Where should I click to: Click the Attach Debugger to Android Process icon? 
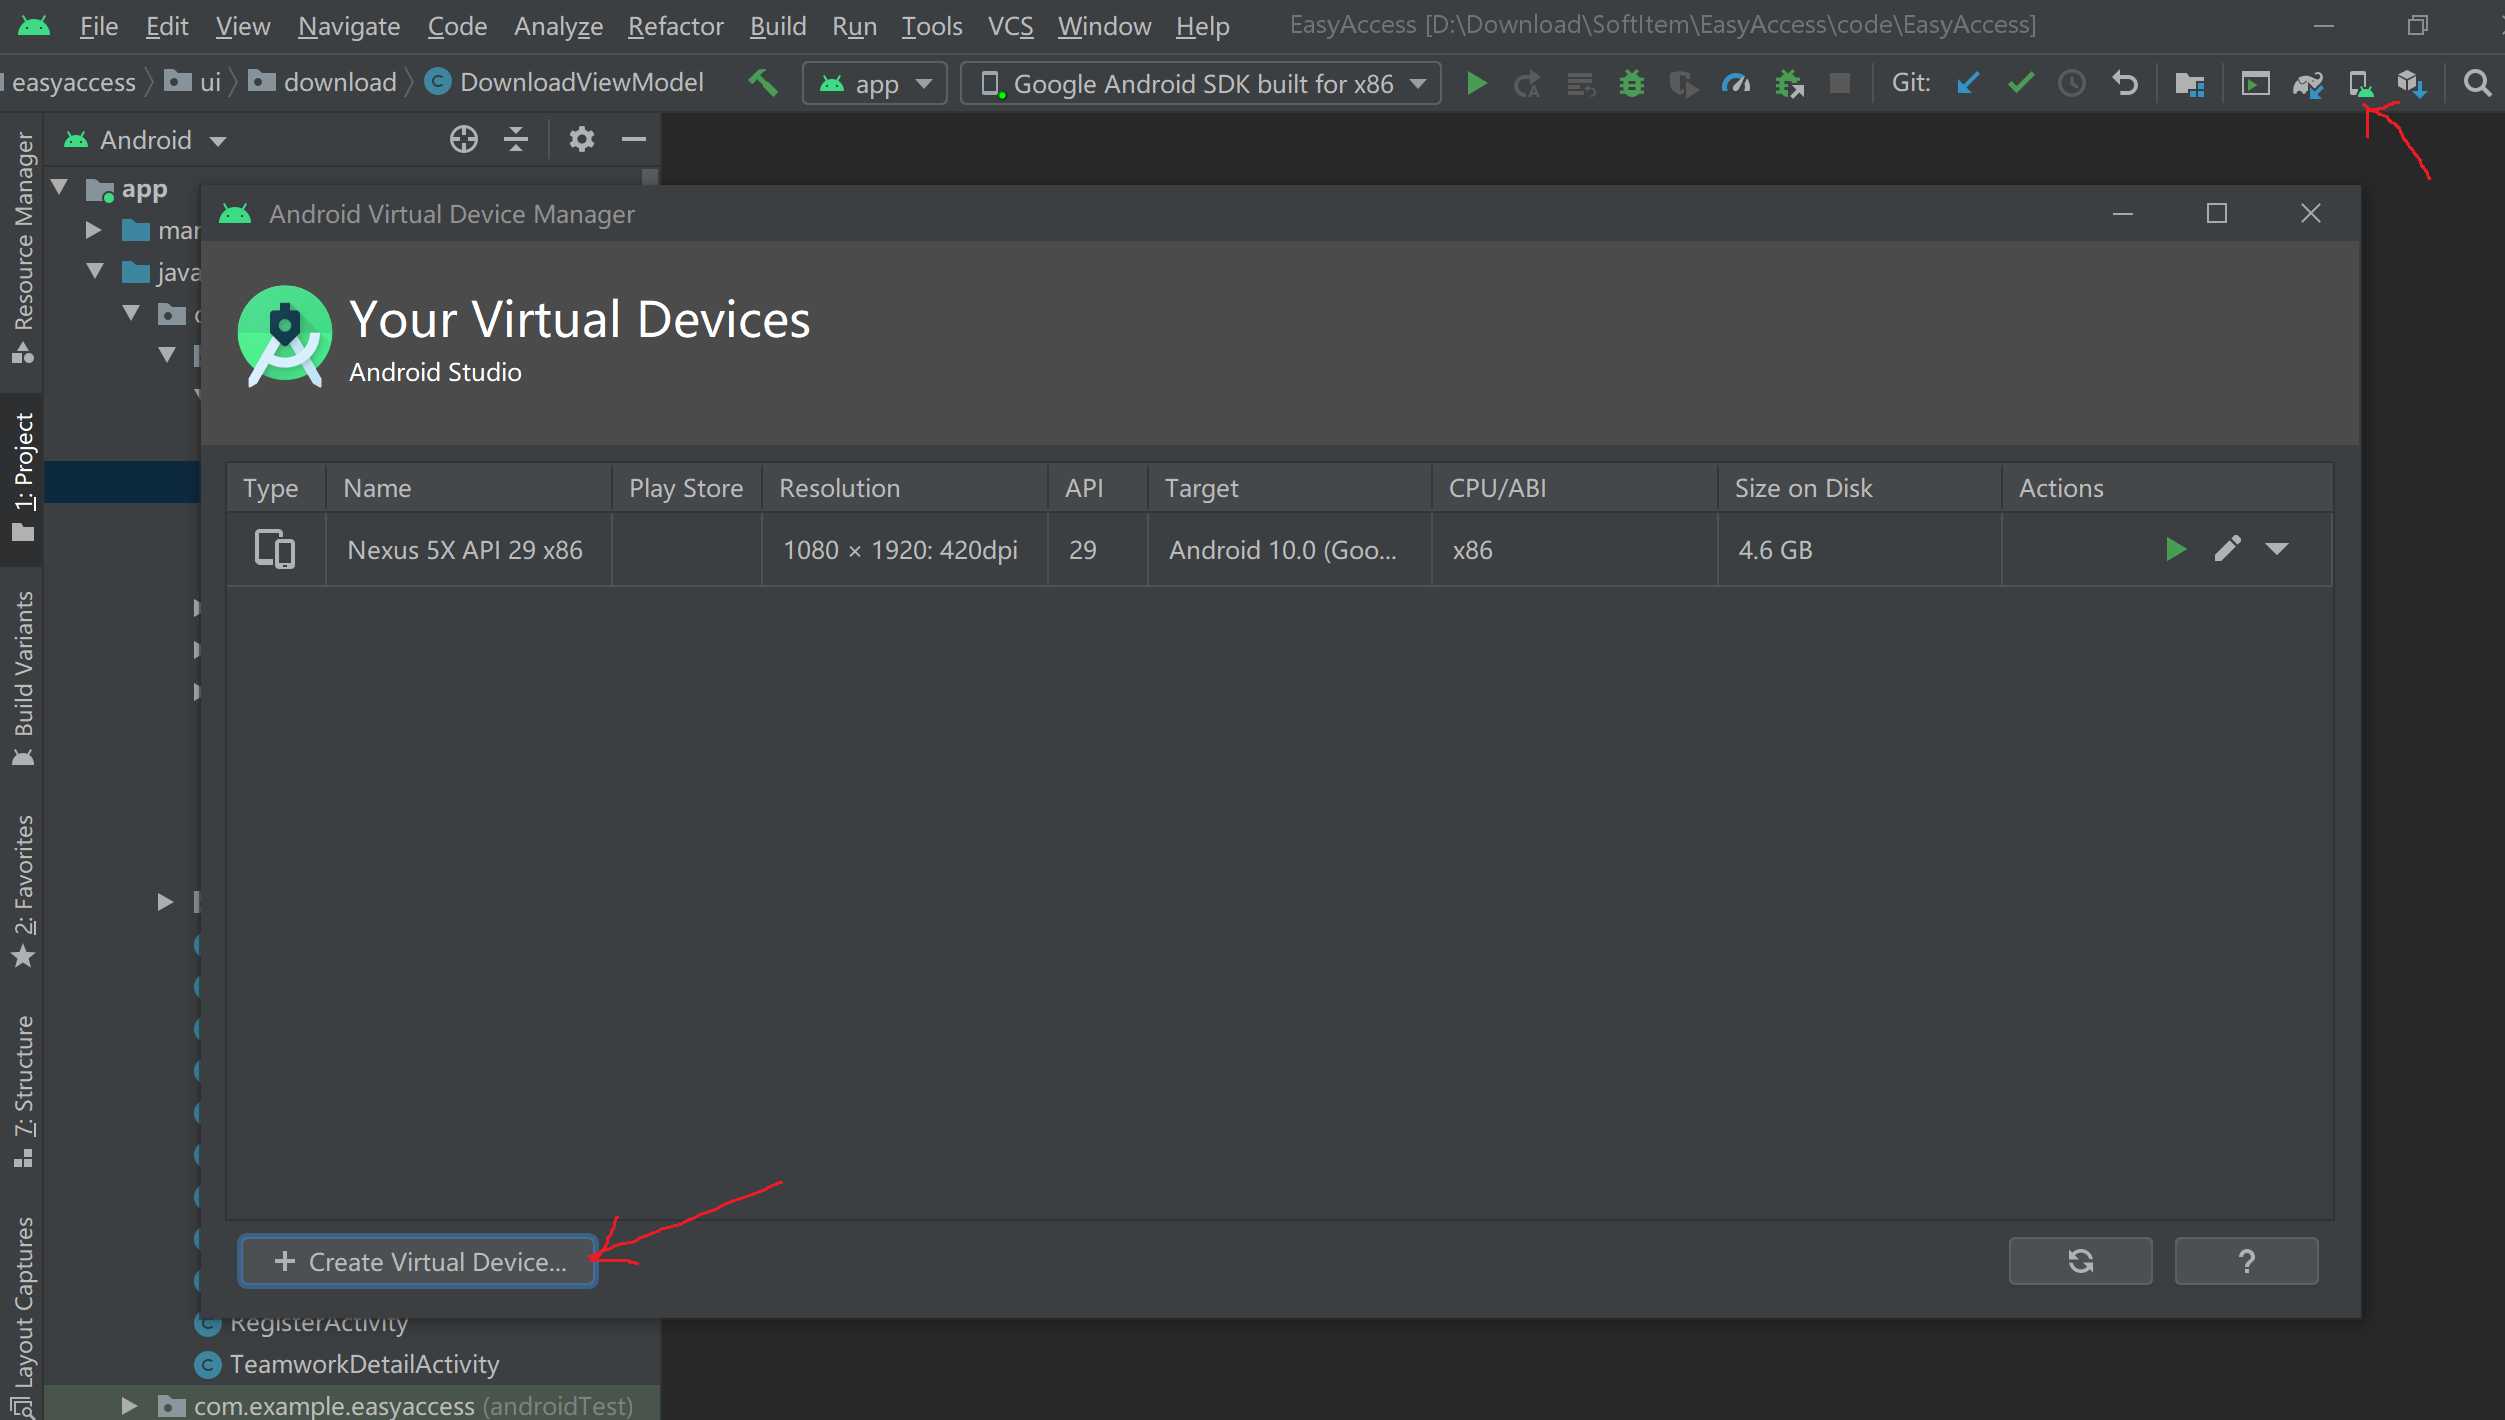pos(1789,81)
